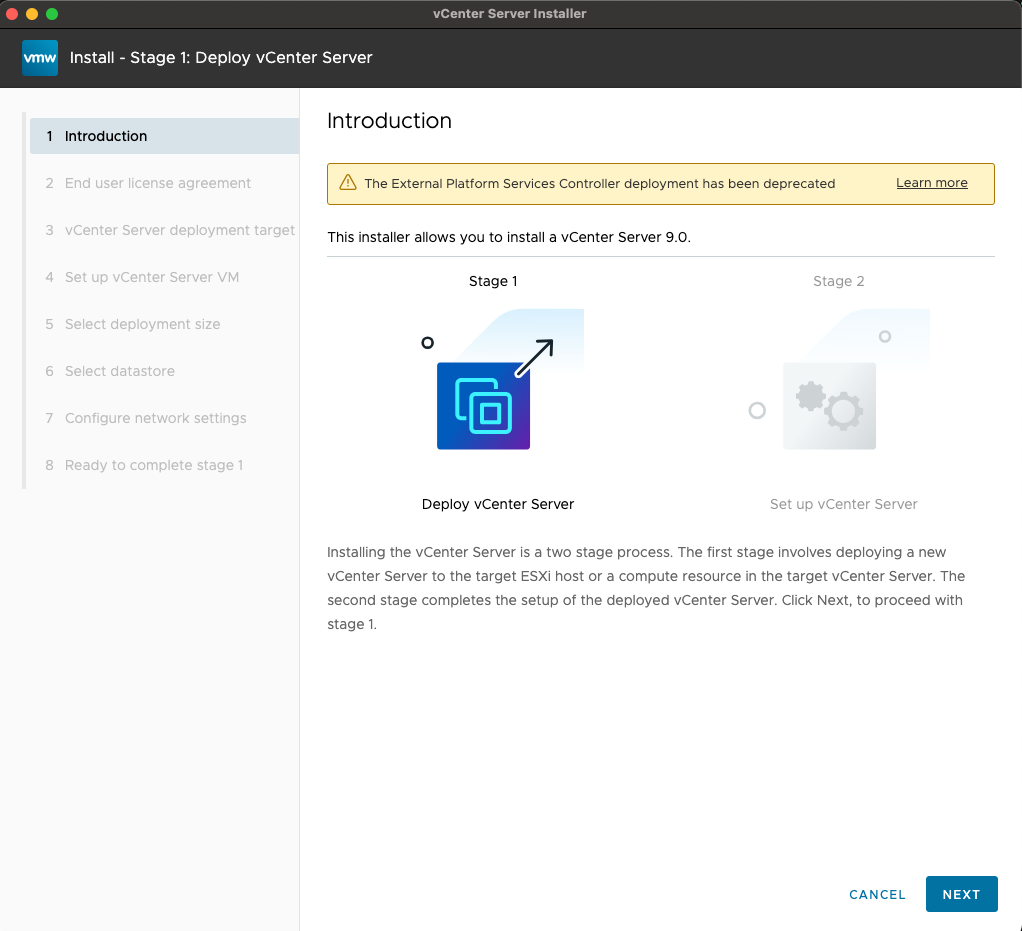Image resolution: width=1022 pixels, height=931 pixels.
Task: Click the Stage 2 label
Action: coord(838,281)
